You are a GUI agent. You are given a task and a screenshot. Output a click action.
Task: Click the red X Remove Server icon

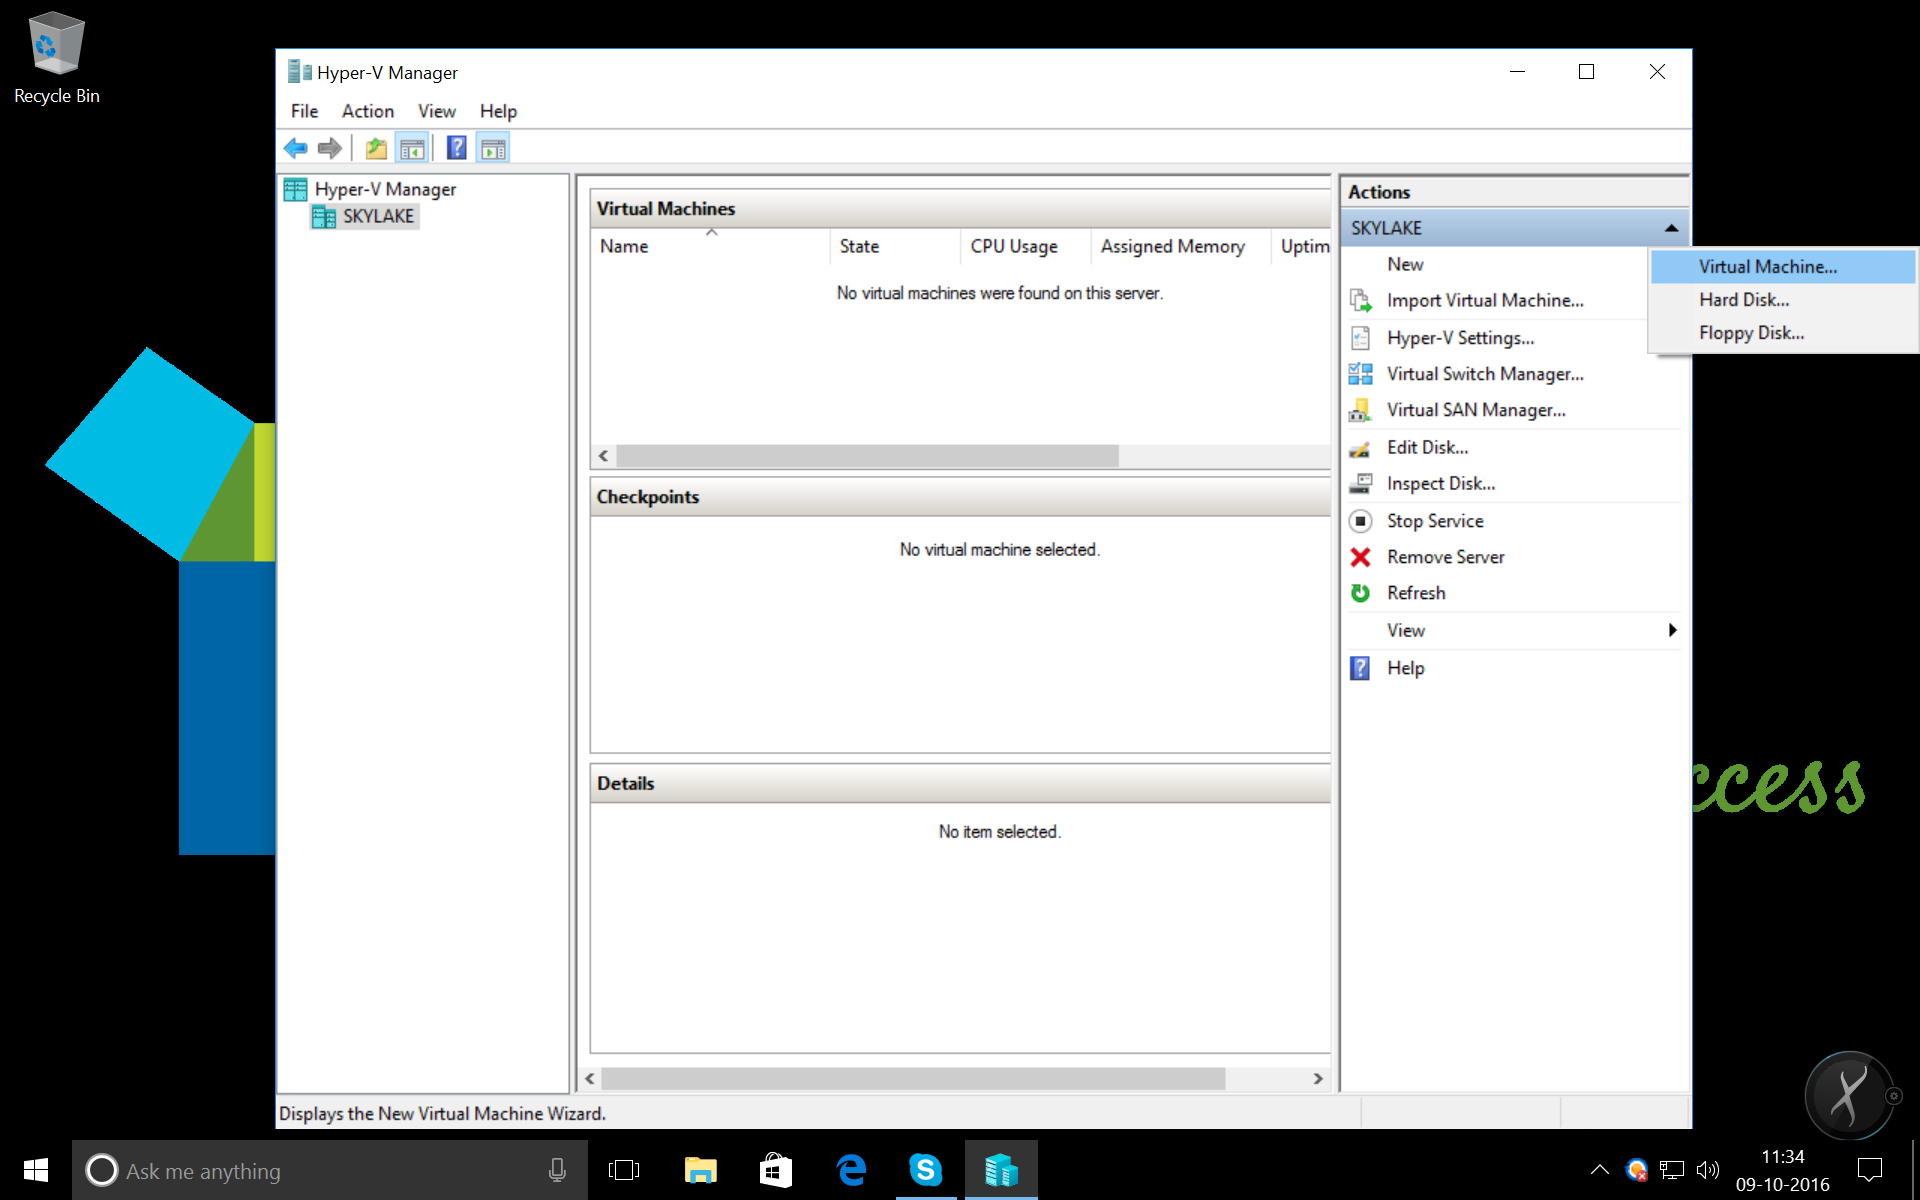(1360, 557)
